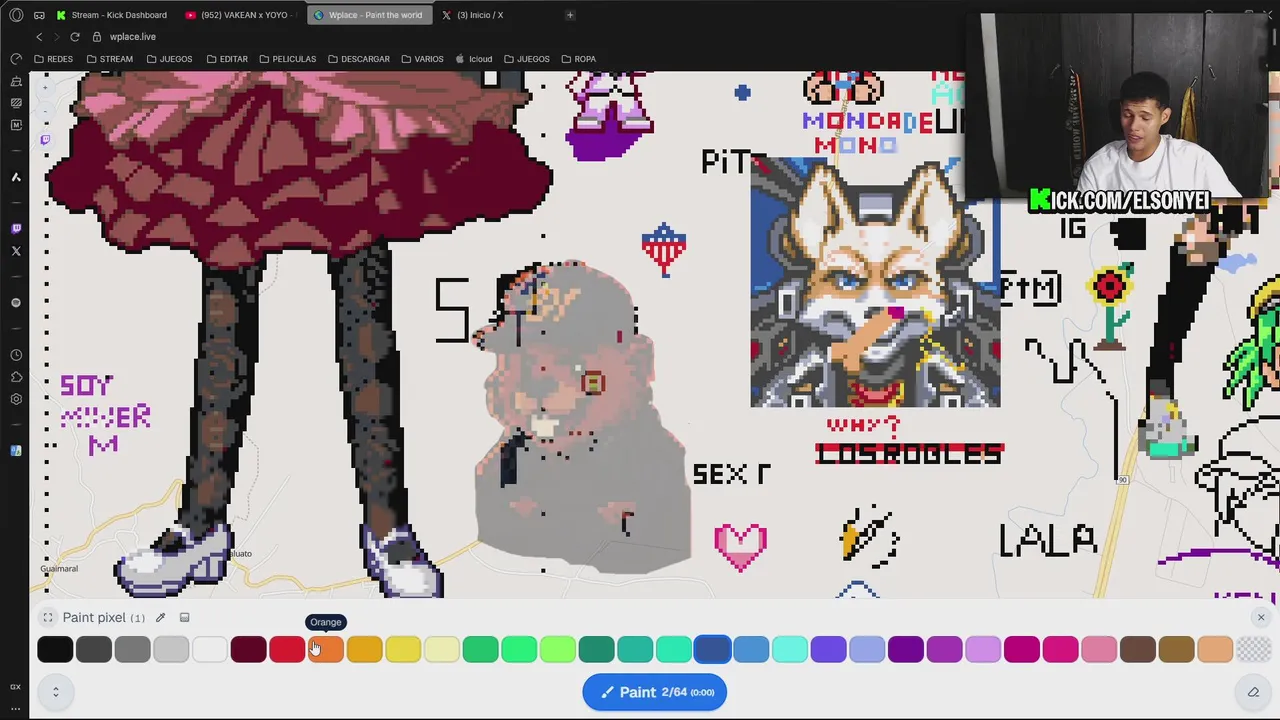The height and width of the screenshot is (720, 1280).
Task: Open the EDITAR bookmarks folder
Action: [227, 59]
